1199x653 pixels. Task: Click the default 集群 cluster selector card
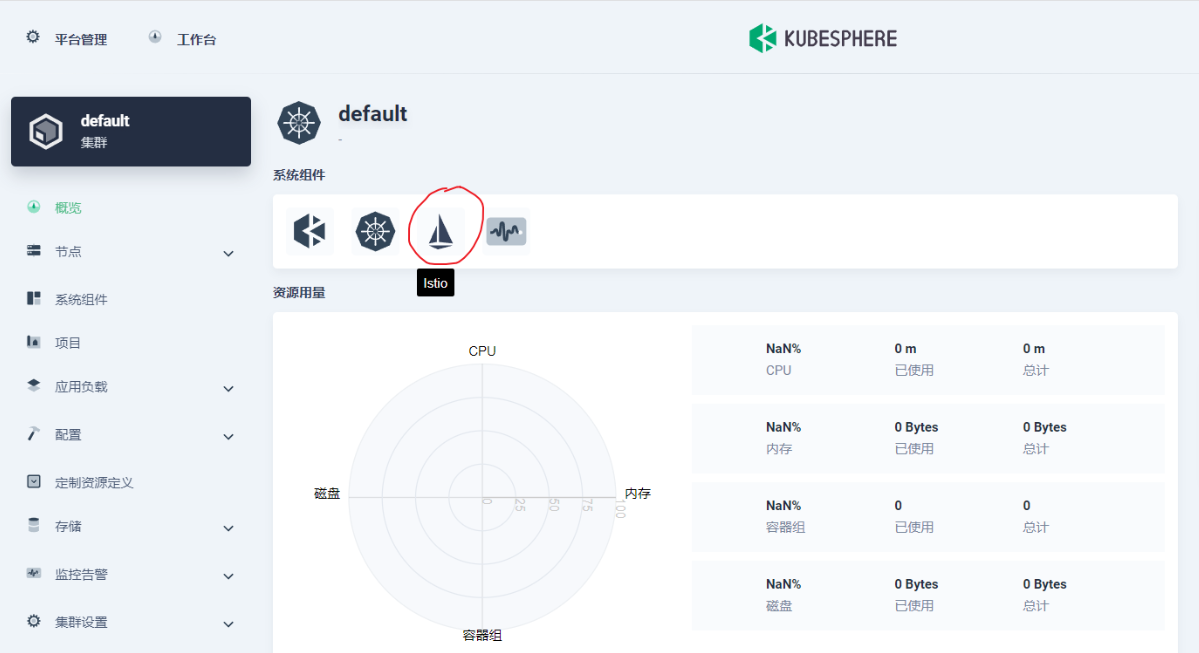click(131, 131)
